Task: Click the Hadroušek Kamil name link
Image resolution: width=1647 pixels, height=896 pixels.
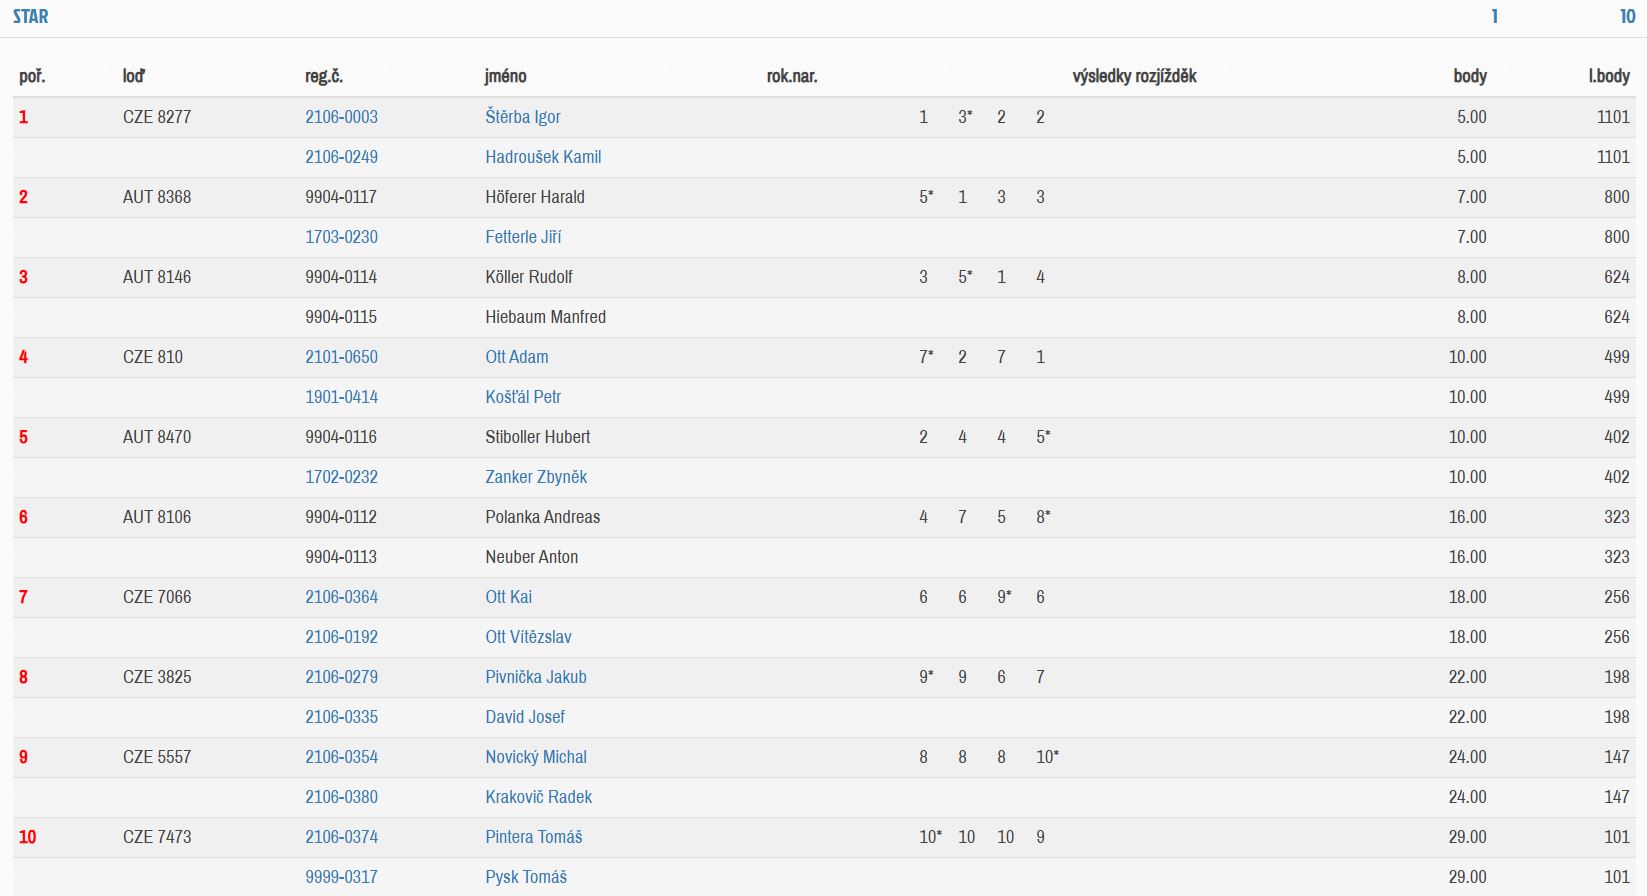Action: pyautogui.click(x=543, y=157)
